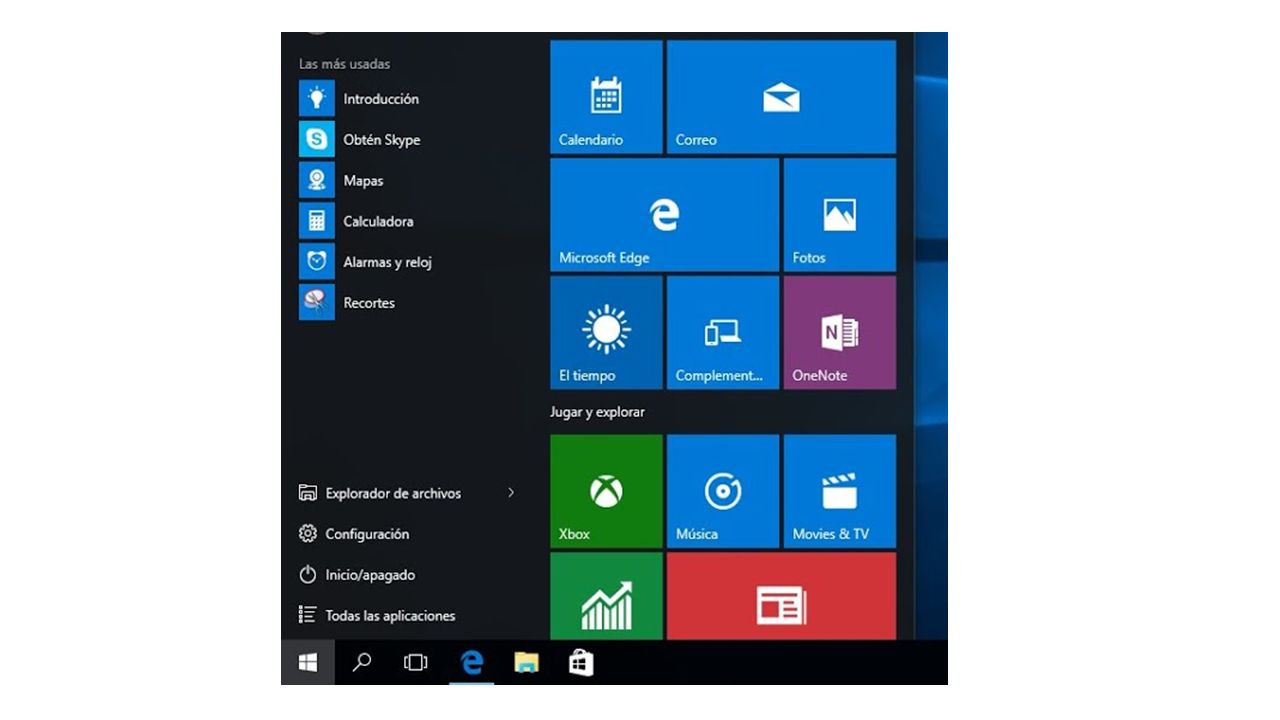1280x720 pixels.
Task: Open the Store from taskbar
Action: click(581, 662)
